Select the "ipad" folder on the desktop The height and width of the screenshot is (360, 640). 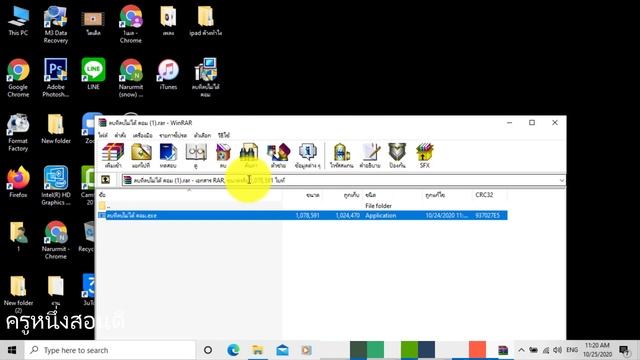pyautogui.click(x=205, y=20)
